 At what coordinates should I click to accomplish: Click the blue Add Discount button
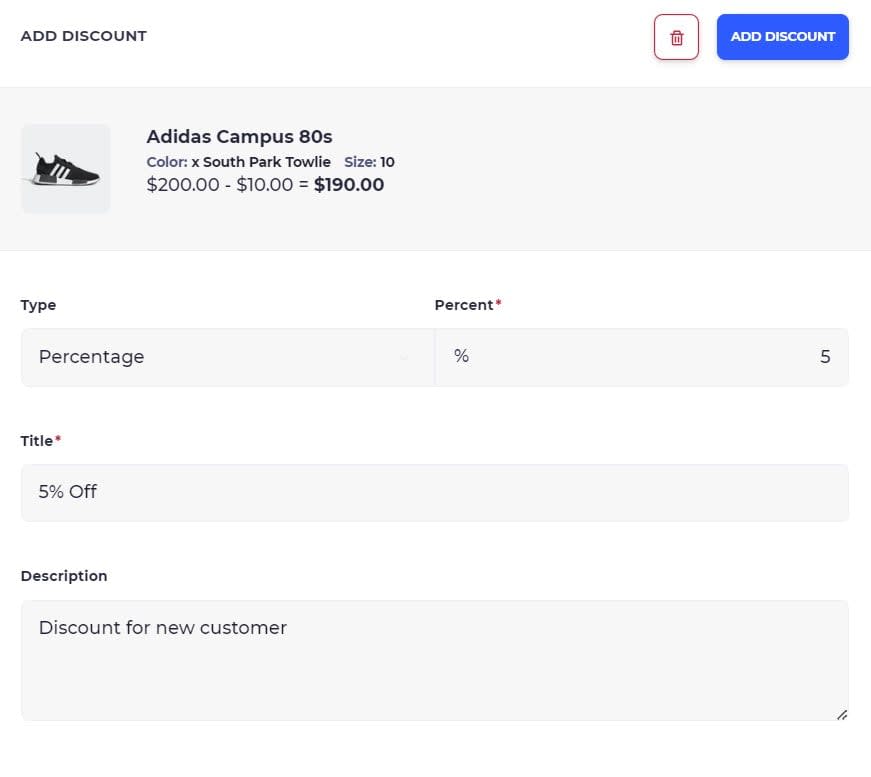point(782,37)
